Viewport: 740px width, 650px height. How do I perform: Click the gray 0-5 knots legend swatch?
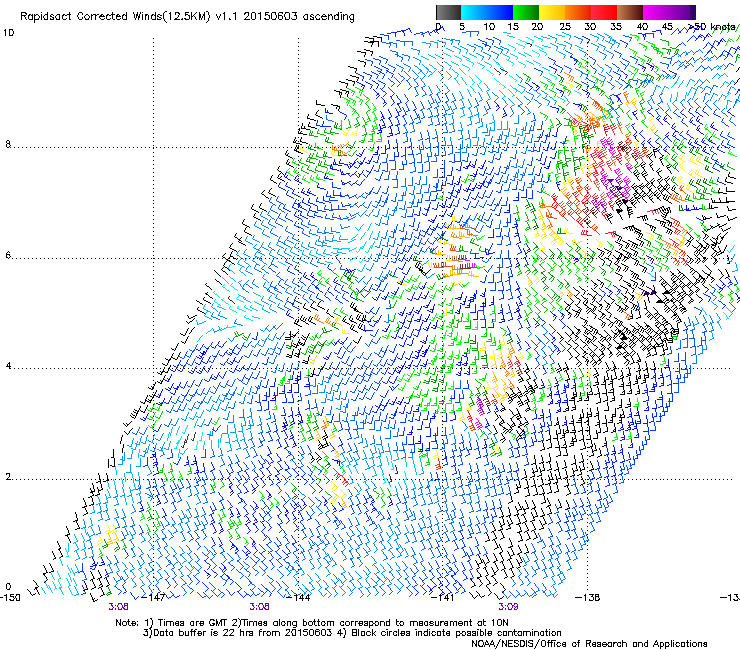coord(448,12)
